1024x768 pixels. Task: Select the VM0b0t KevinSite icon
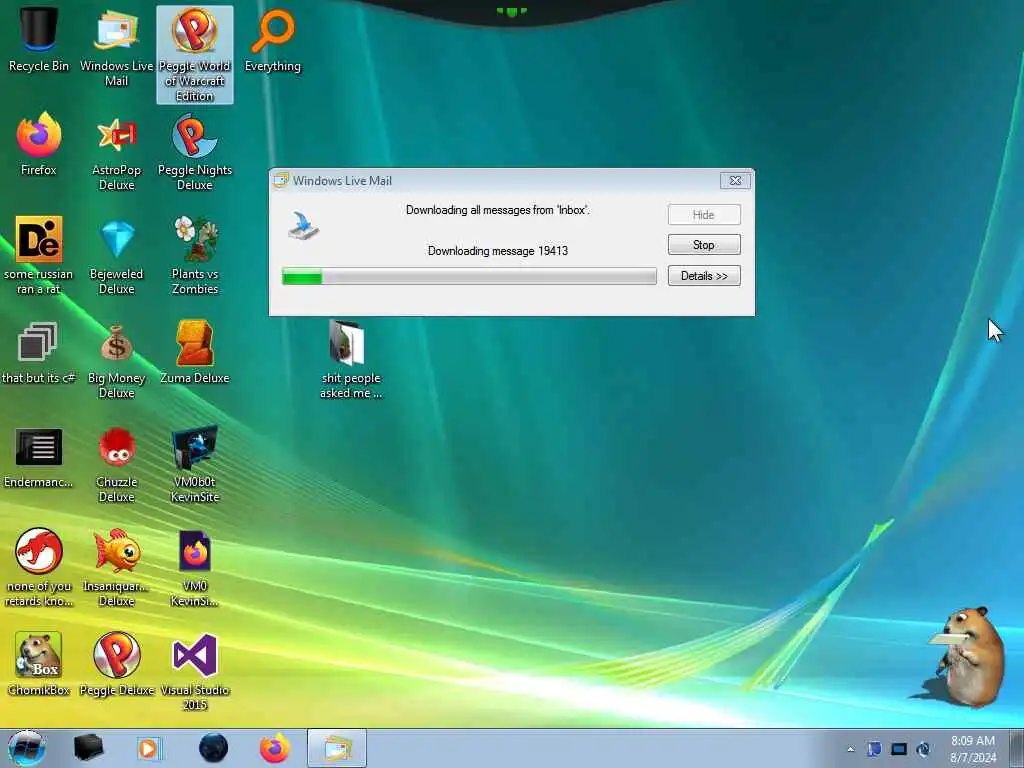(195, 464)
